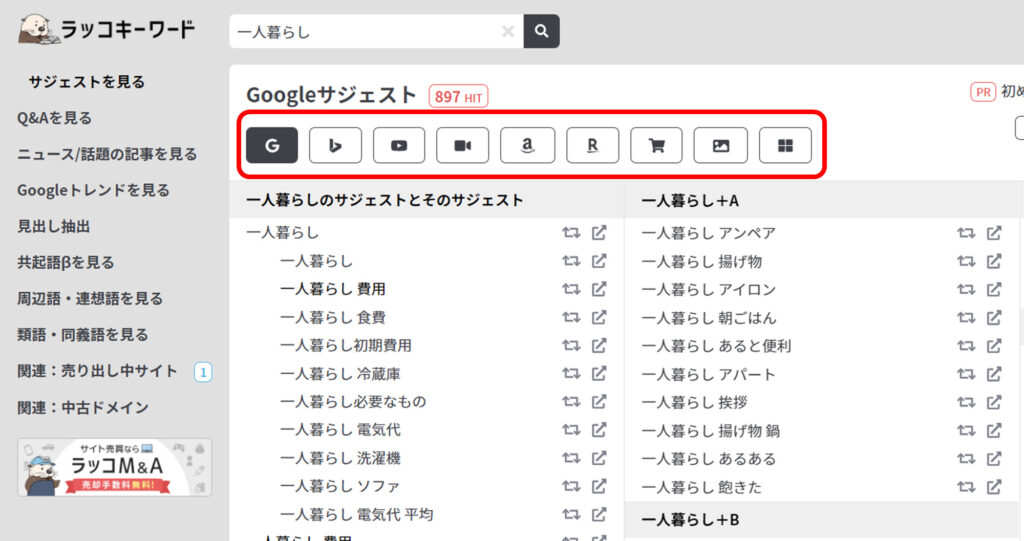
Task: Click keyword 一人暮らし 冷蔵庫
Action: 340,373
